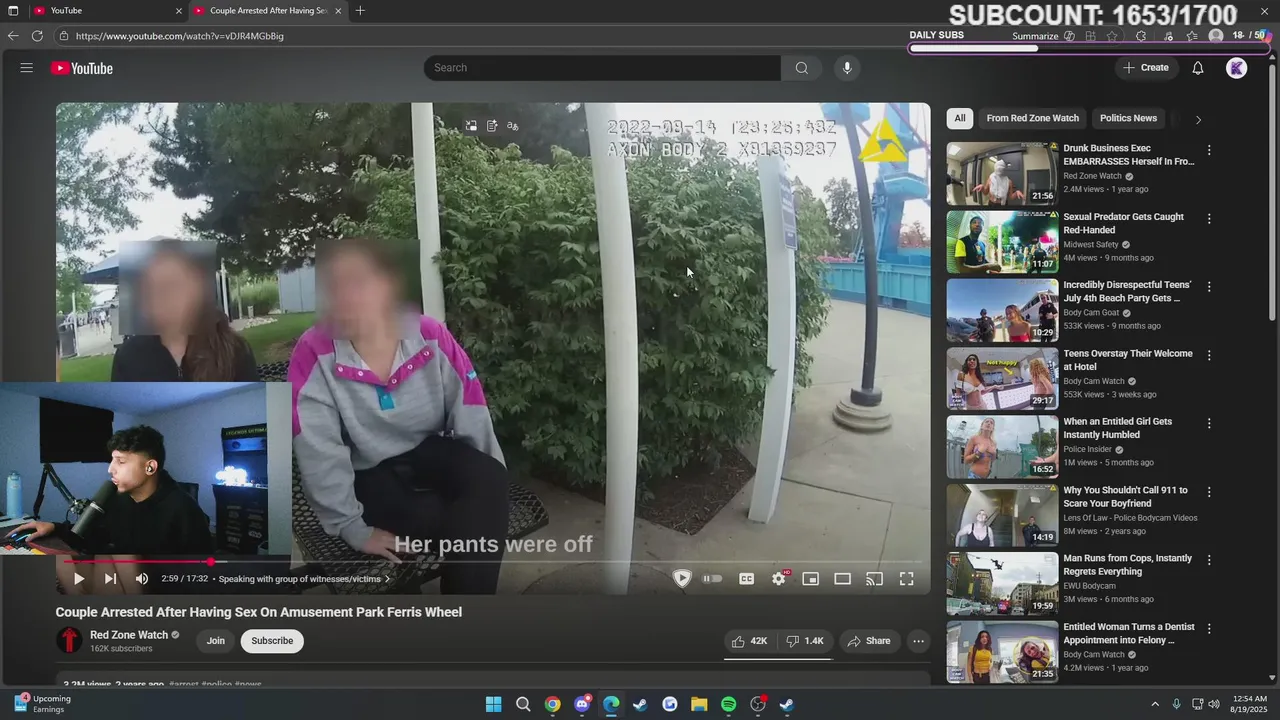Open options for 'Why You Shouldn't Call 911' video
Screen dimensions: 1280x720
1209,492
